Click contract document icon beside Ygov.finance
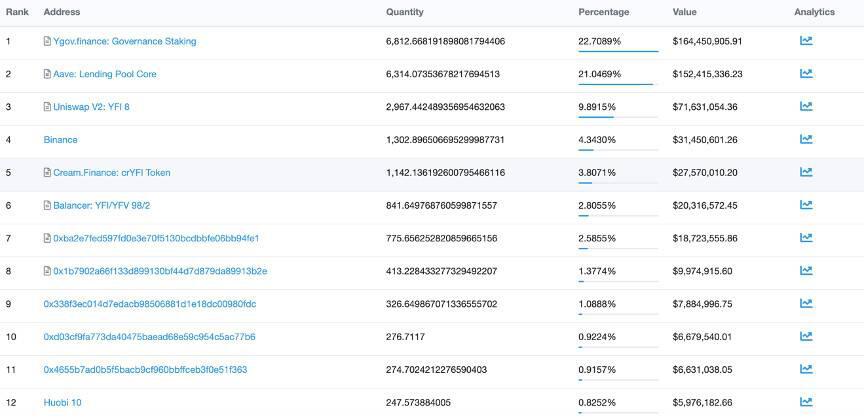Viewport: 864px width, 418px height. [x=47, y=41]
